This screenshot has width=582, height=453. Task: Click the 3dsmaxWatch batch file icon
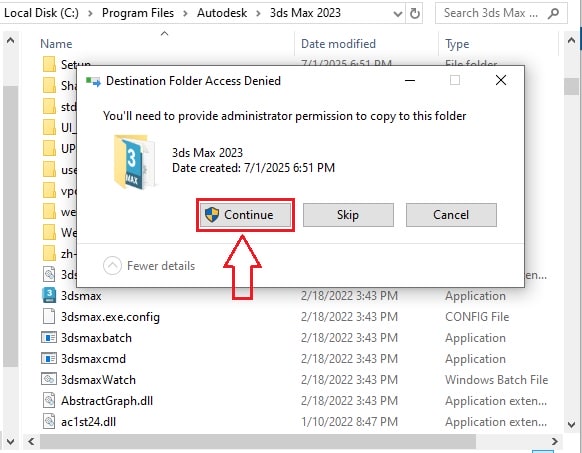[x=49, y=379]
